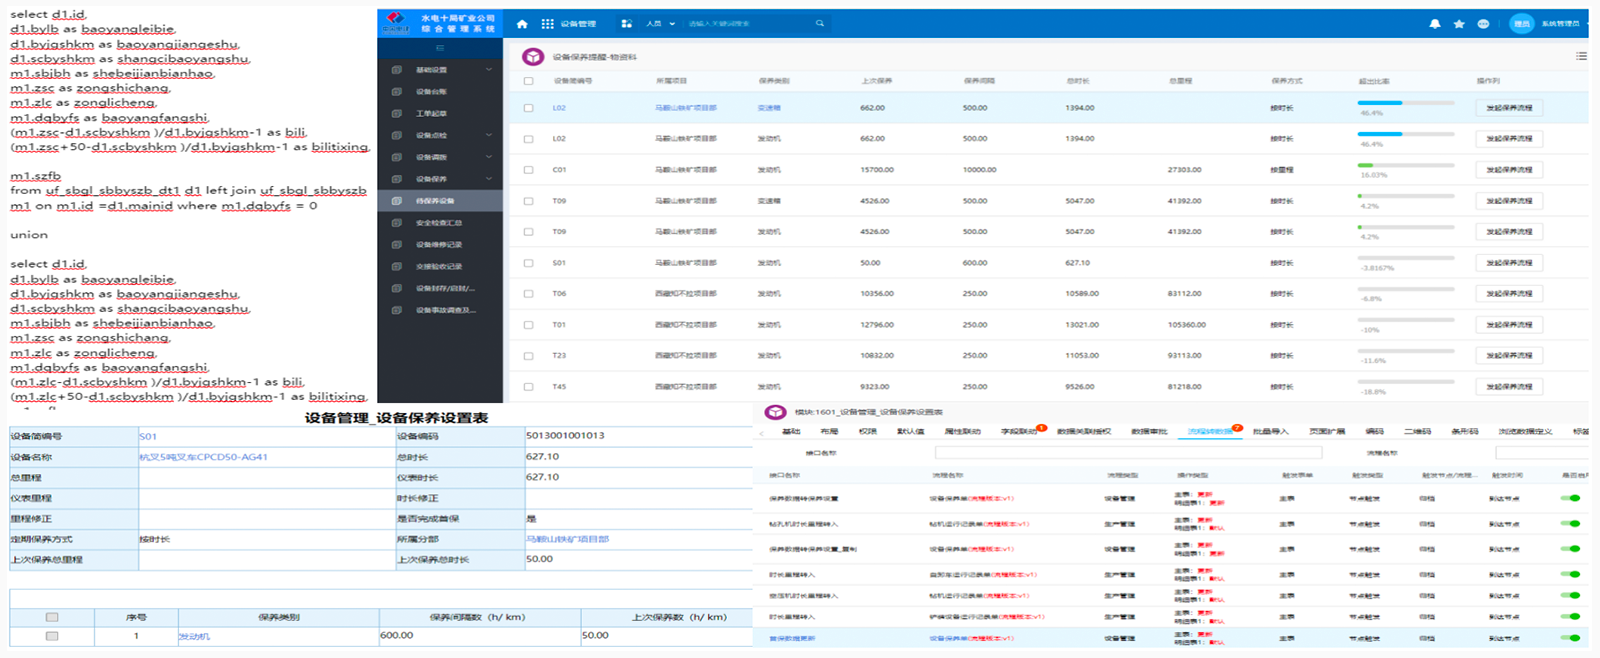This screenshot has height=658, width=1600.
Task: Switch to the 流程转数据 tab
Action: click(1210, 432)
